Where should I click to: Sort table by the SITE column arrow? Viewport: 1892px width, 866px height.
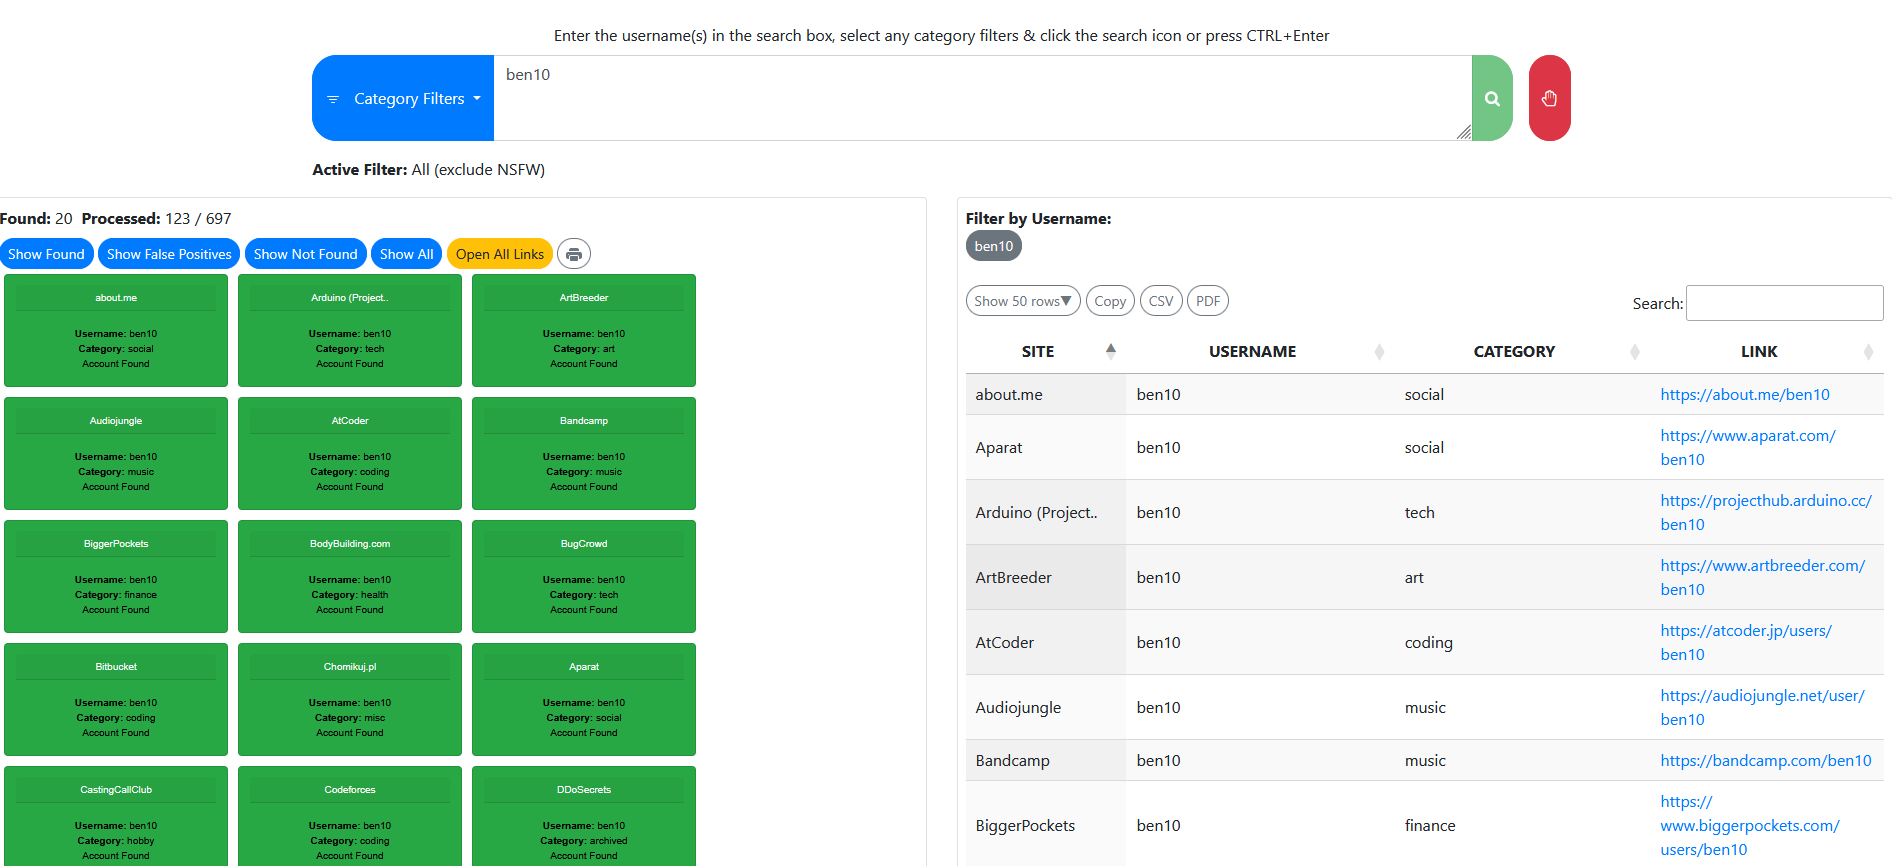(x=1110, y=351)
